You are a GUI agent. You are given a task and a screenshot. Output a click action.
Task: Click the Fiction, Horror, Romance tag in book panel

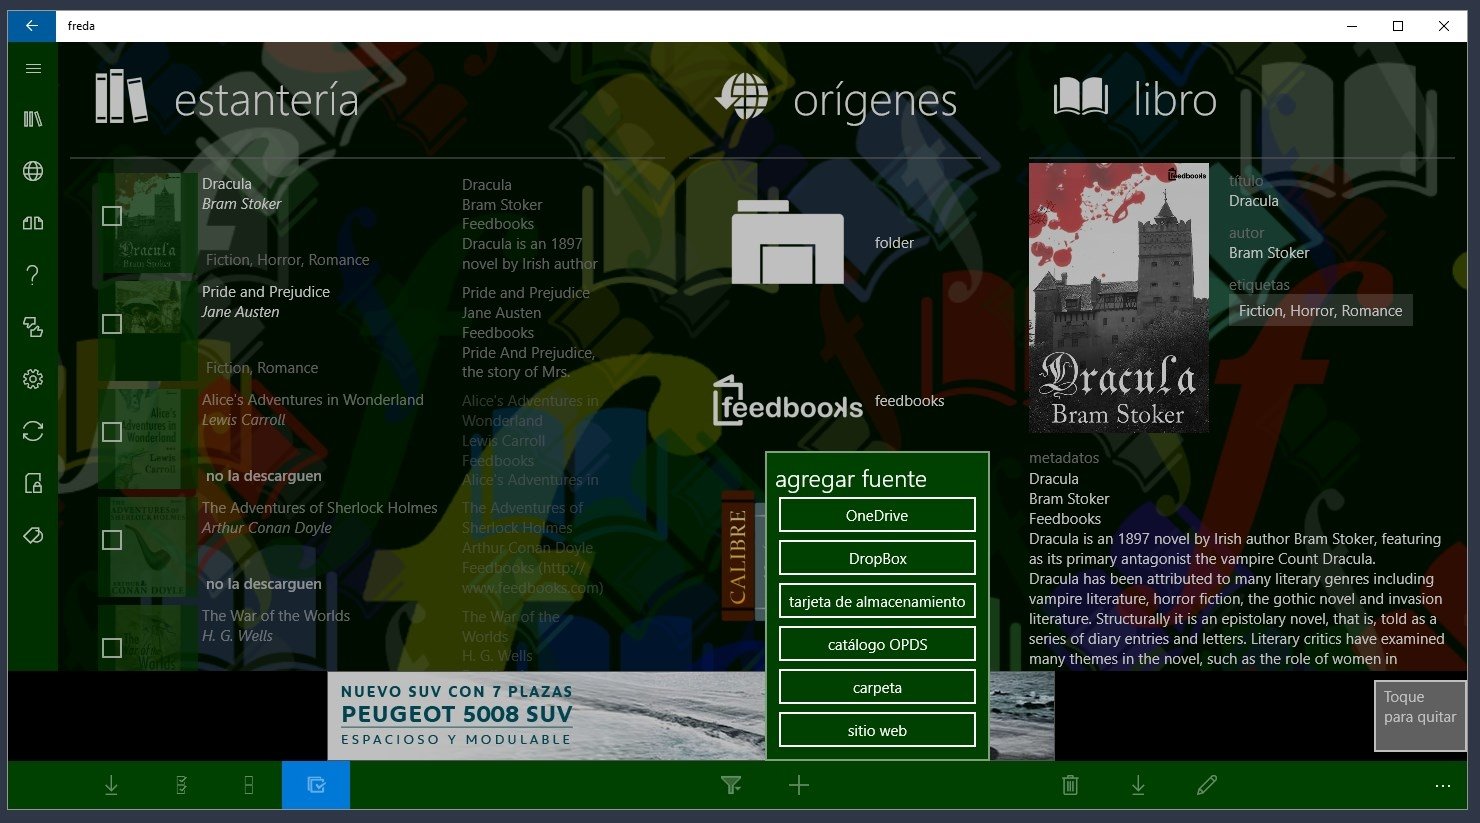tap(1320, 311)
